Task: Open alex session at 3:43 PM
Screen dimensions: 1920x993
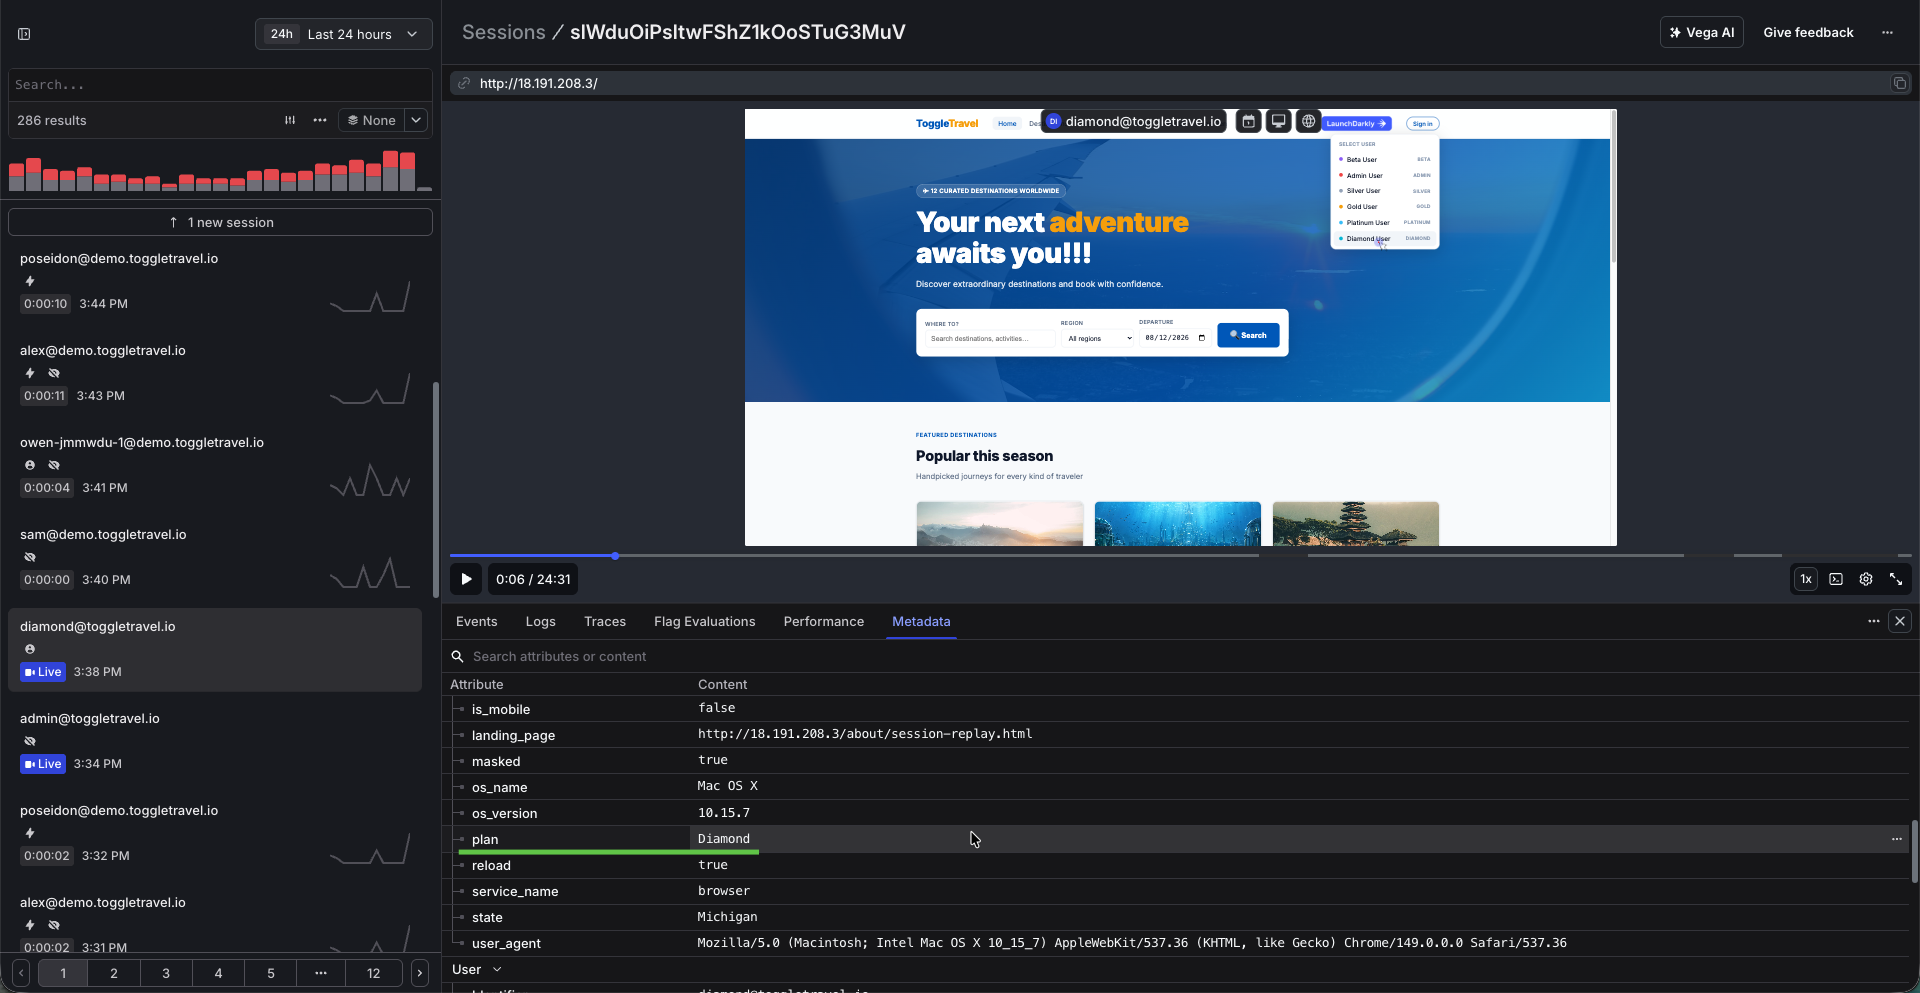Action: pos(215,373)
